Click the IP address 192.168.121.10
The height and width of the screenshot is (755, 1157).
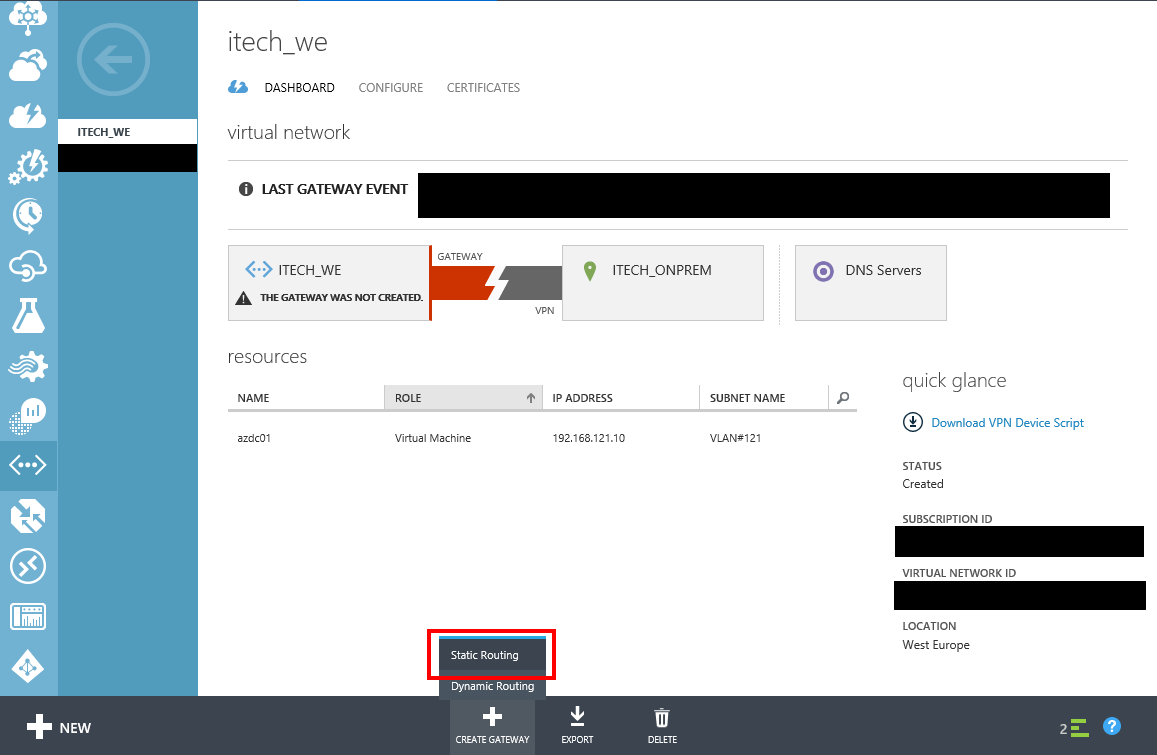click(589, 438)
